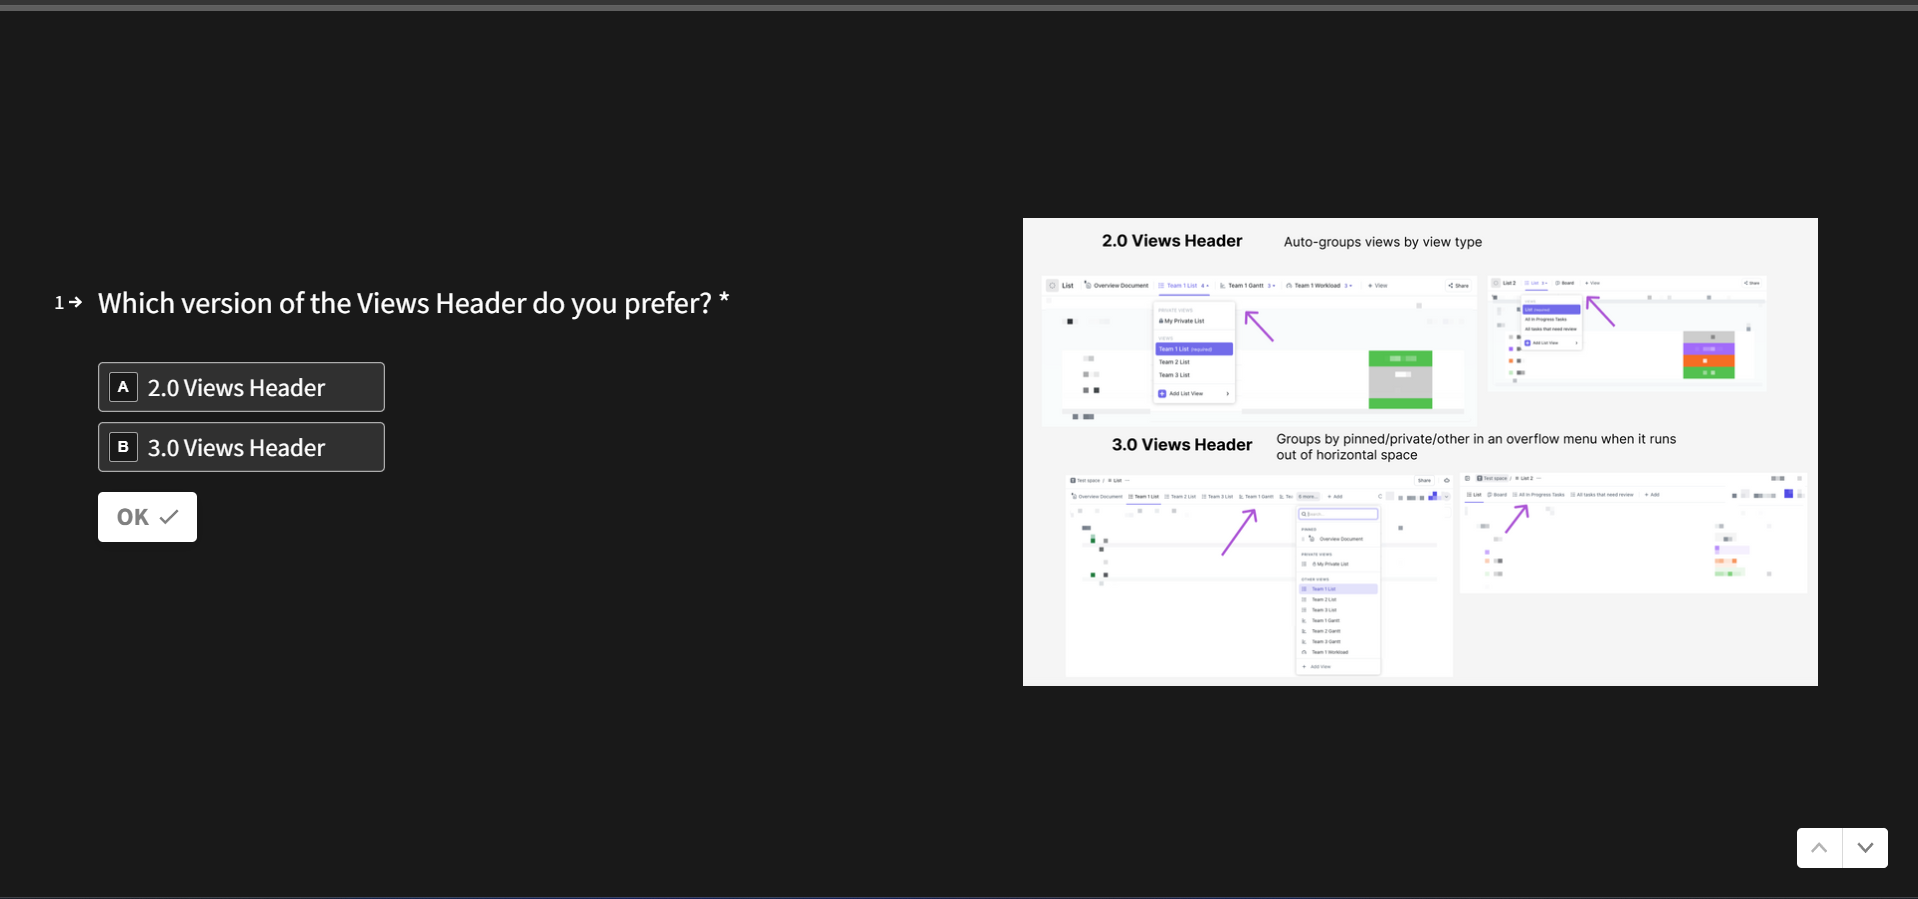The height and width of the screenshot is (899, 1918).
Task: Go to the previous question with up arrow
Action: coord(1819,848)
